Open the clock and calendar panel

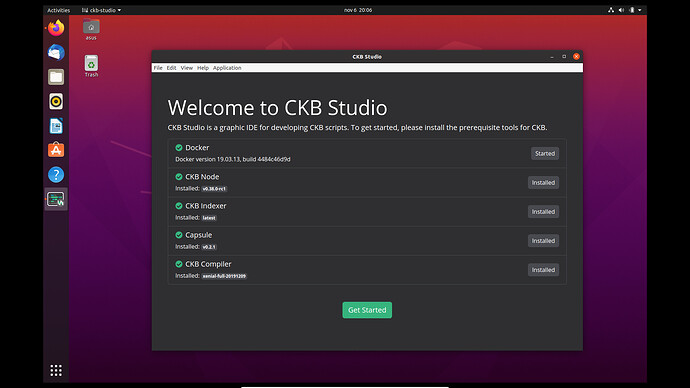[358, 10]
